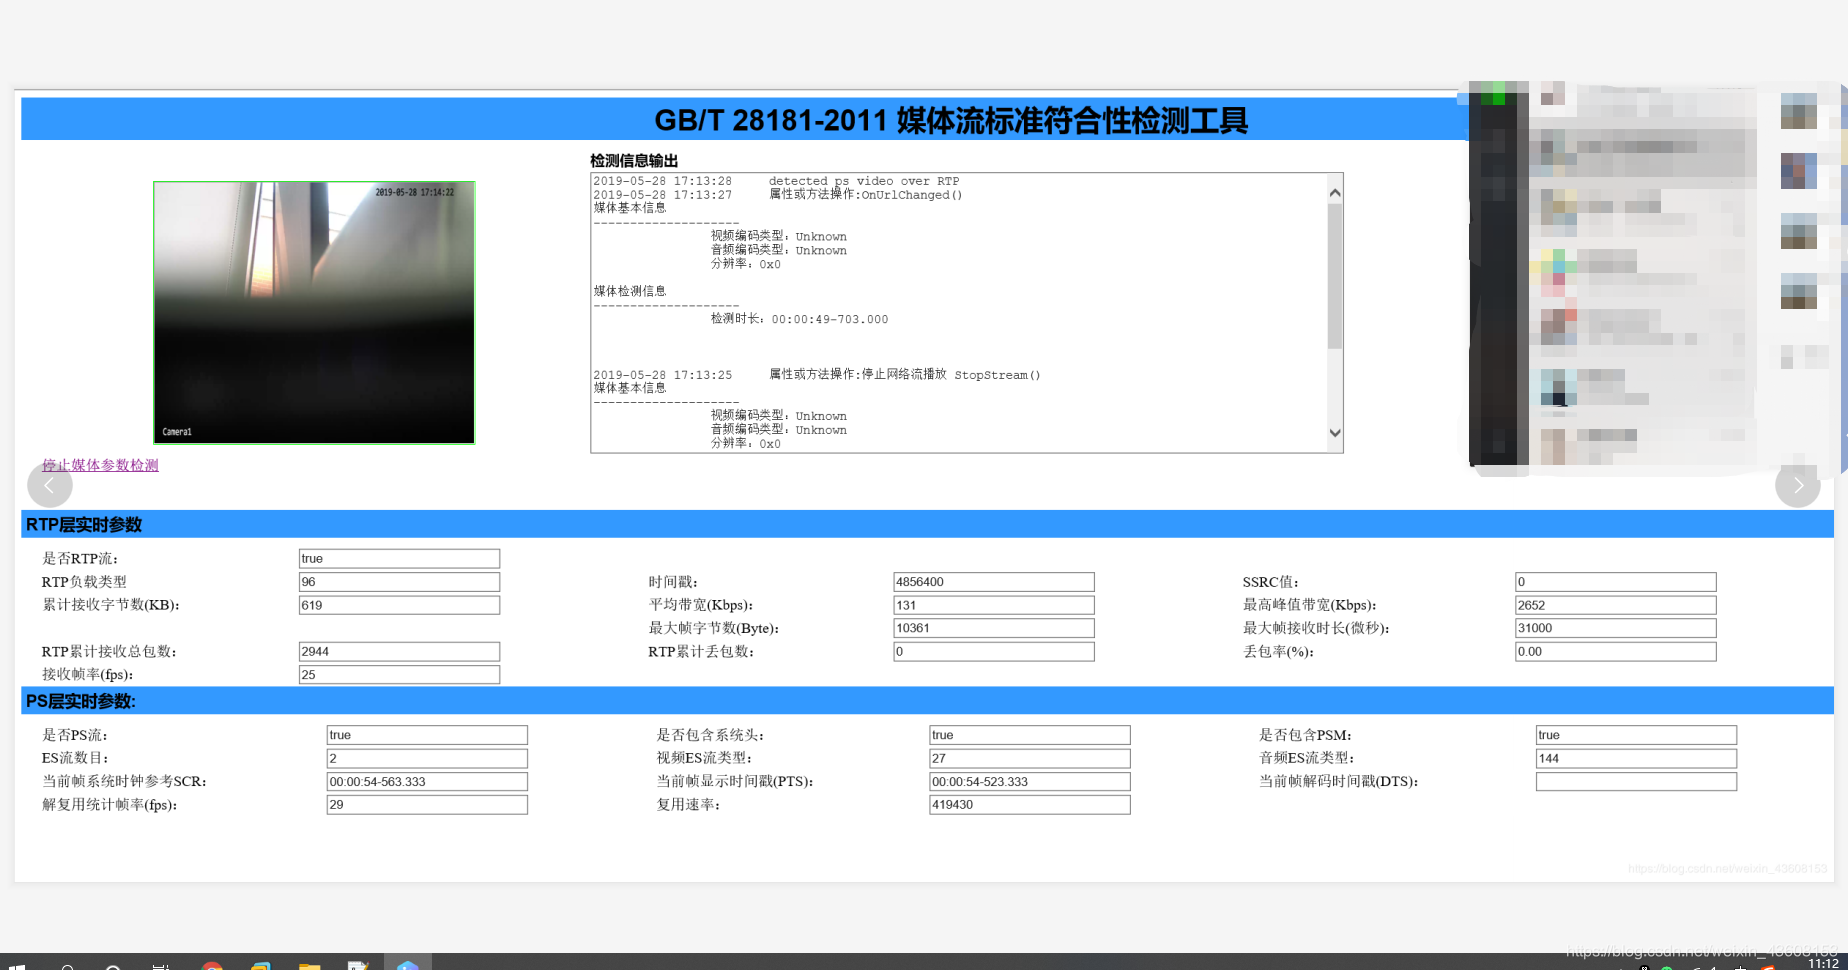Click the RTP负载类型 field showing 96
This screenshot has width=1848, height=970.
399,581
